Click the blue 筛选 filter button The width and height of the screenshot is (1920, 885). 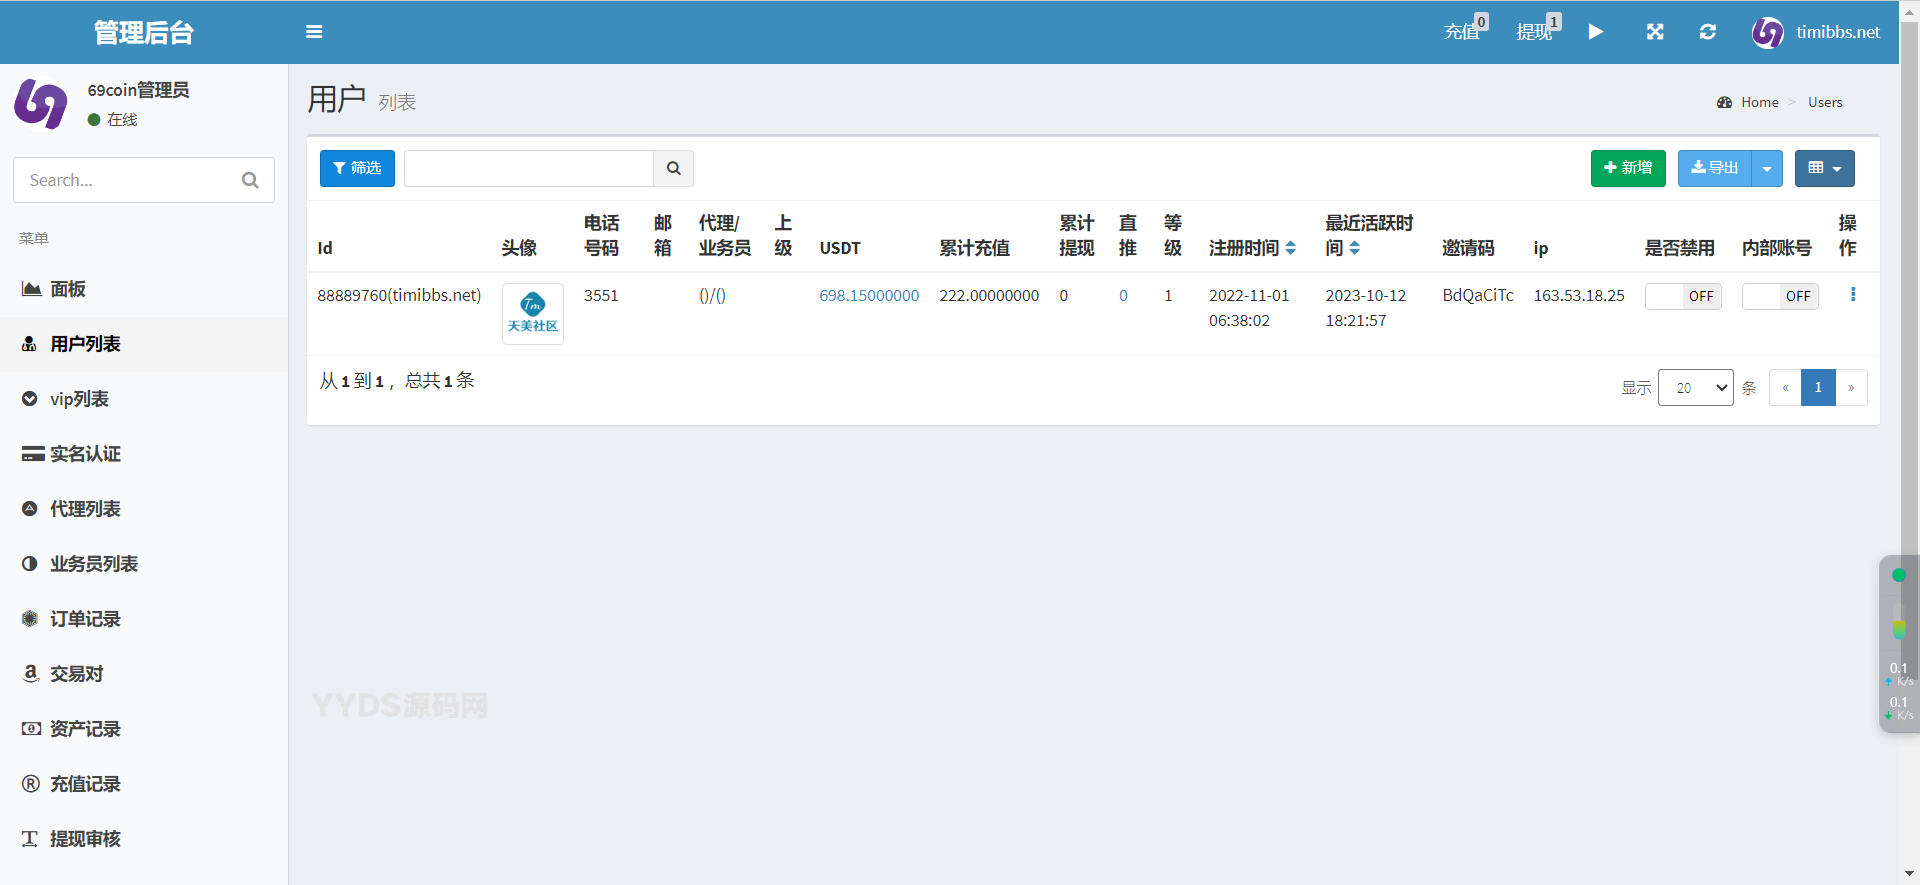tap(357, 168)
